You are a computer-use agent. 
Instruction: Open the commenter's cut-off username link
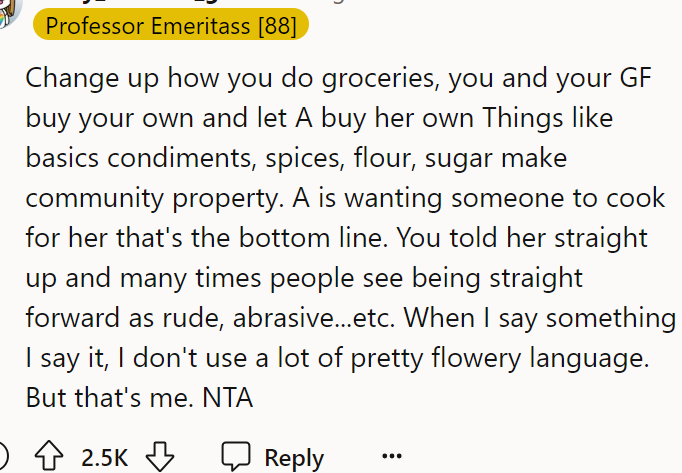click(x=160, y=4)
